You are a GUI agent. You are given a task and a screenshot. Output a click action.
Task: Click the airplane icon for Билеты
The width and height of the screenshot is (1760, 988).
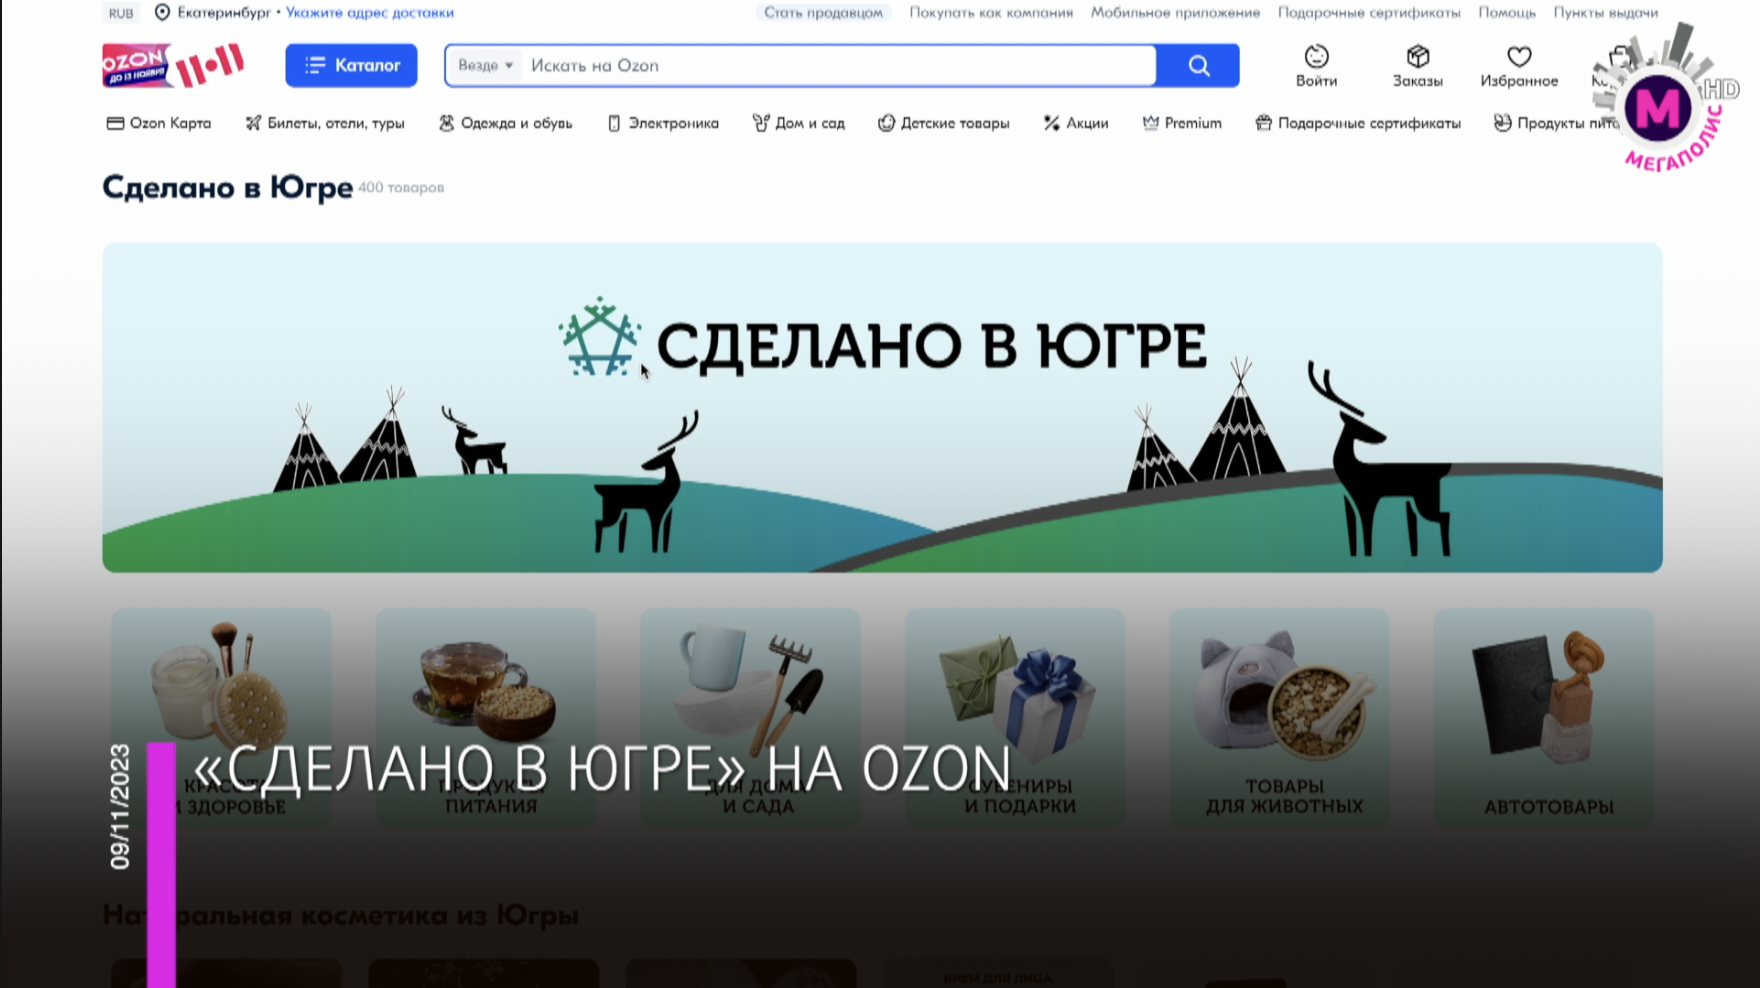point(253,123)
